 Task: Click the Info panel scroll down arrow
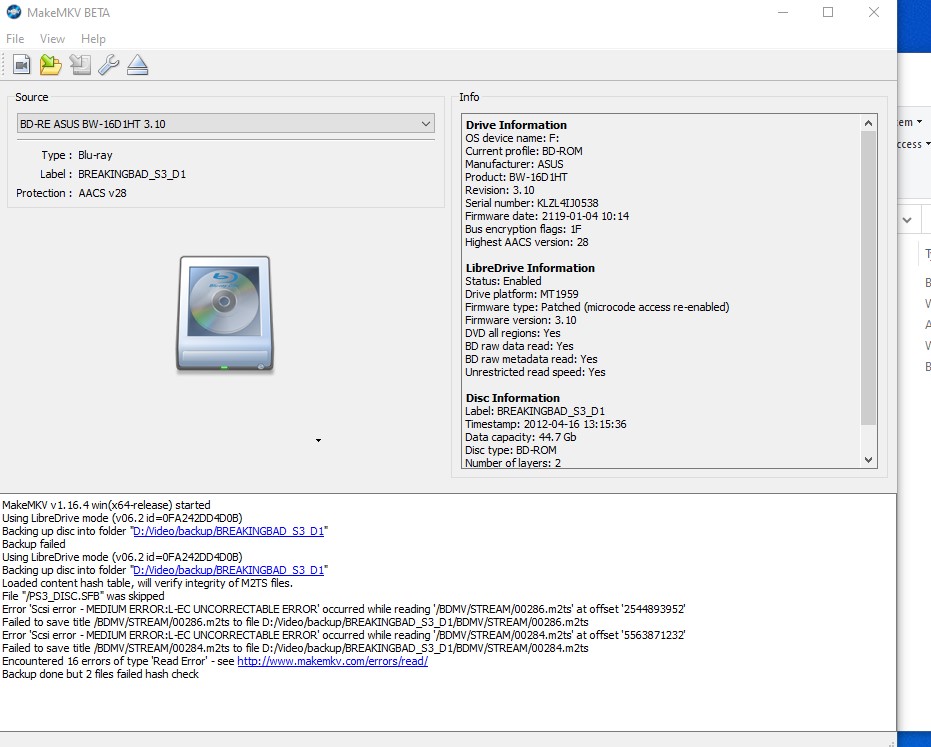pos(868,460)
